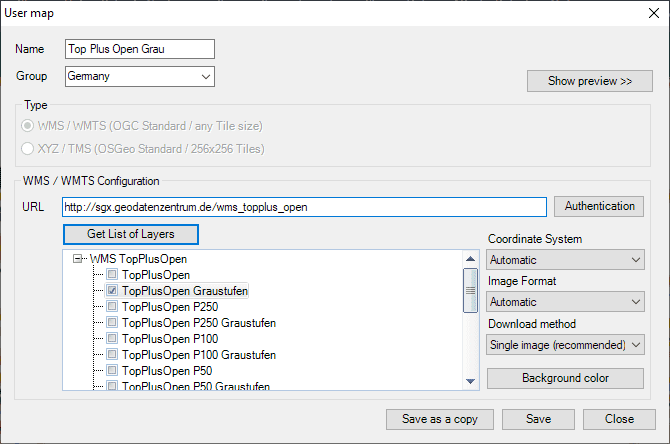The height and width of the screenshot is (444, 670).
Task: Open the Download method dropdown
Action: click(565, 344)
